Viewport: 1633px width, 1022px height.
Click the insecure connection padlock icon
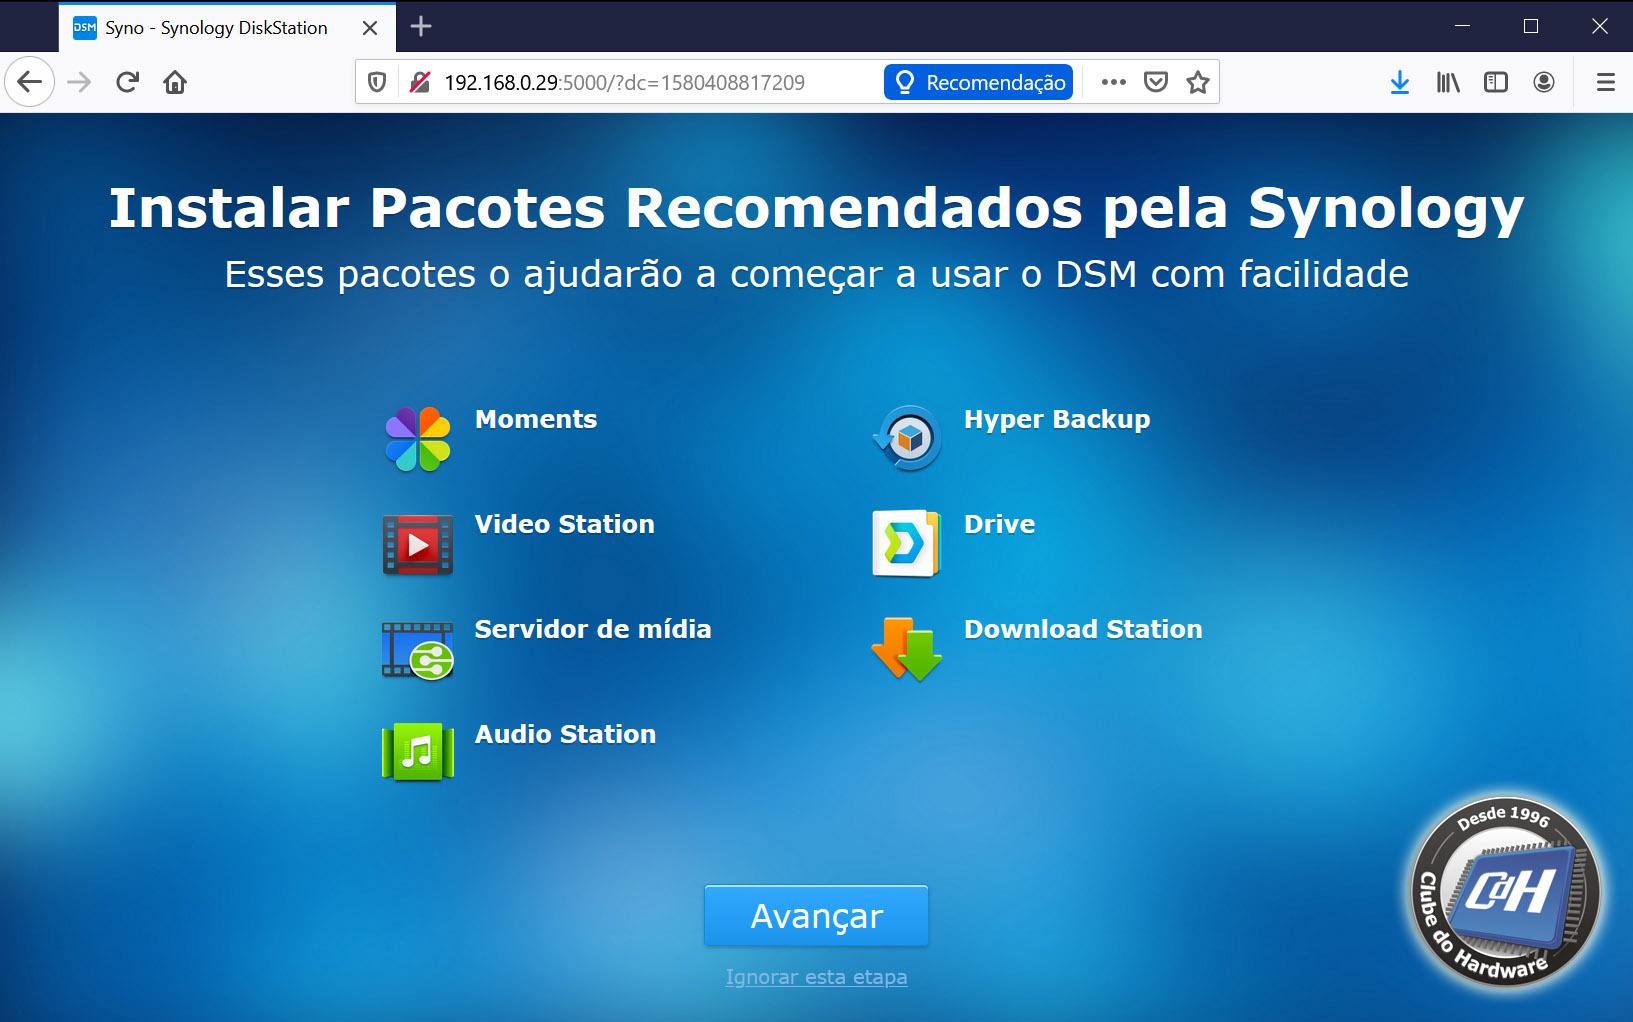(x=420, y=82)
